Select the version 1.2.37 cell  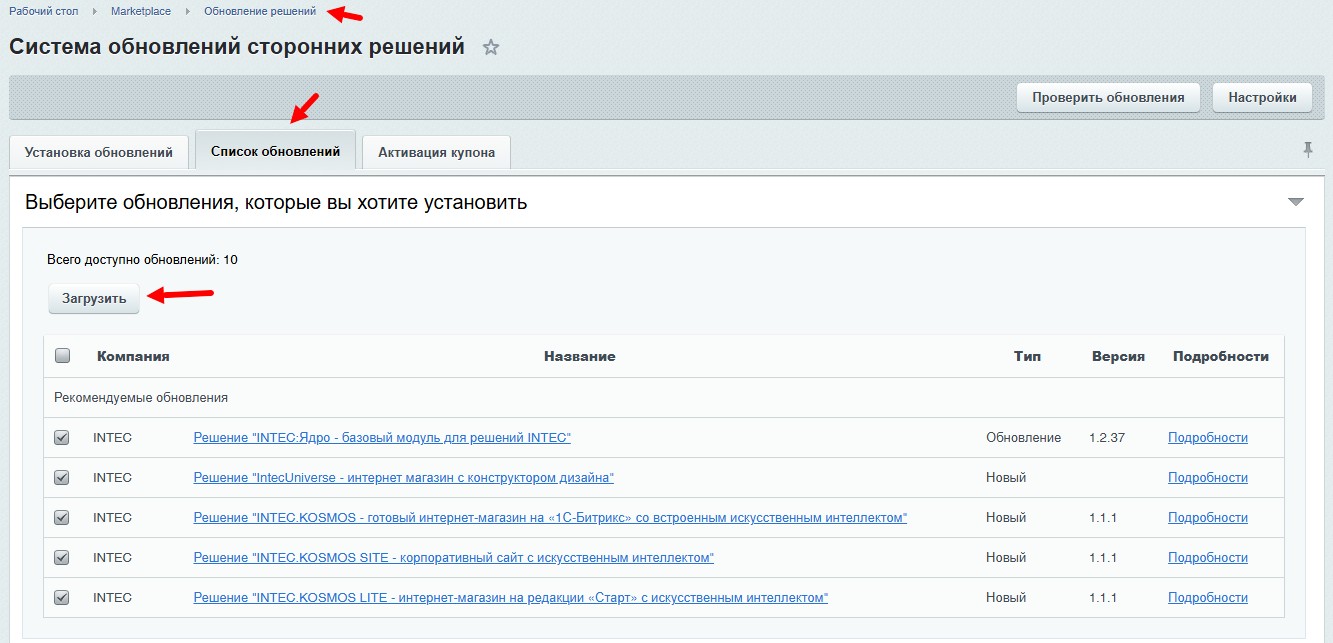click(1107, 437)
